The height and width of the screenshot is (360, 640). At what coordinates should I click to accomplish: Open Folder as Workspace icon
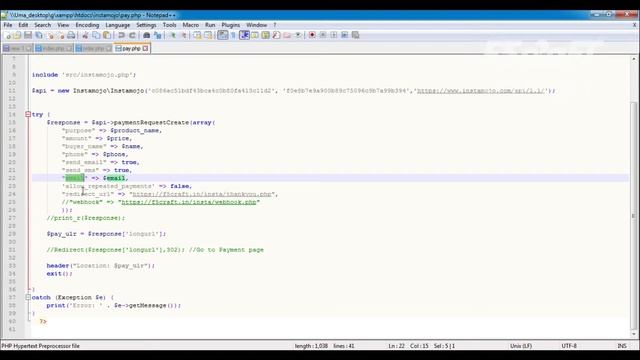(287, 36)
